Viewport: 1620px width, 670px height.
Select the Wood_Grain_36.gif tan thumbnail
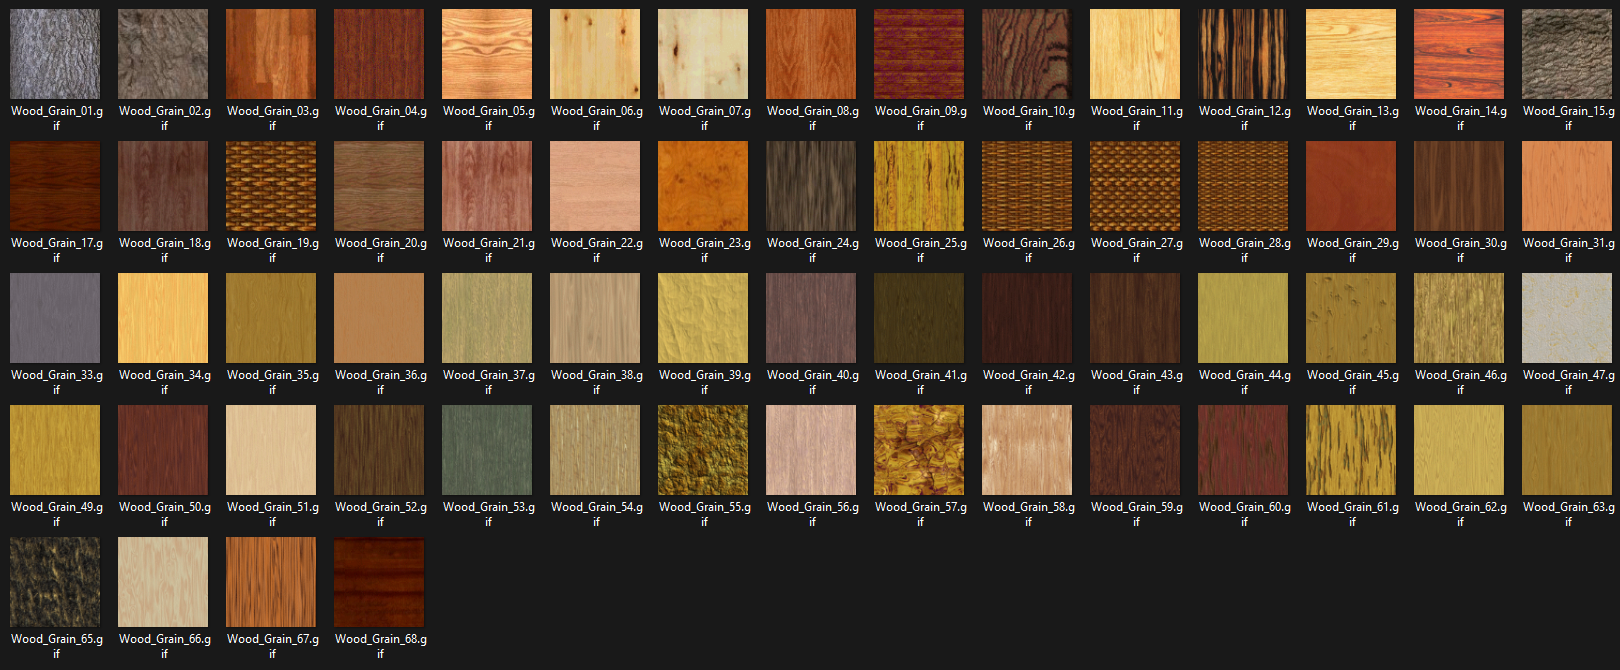click(379, 318)
